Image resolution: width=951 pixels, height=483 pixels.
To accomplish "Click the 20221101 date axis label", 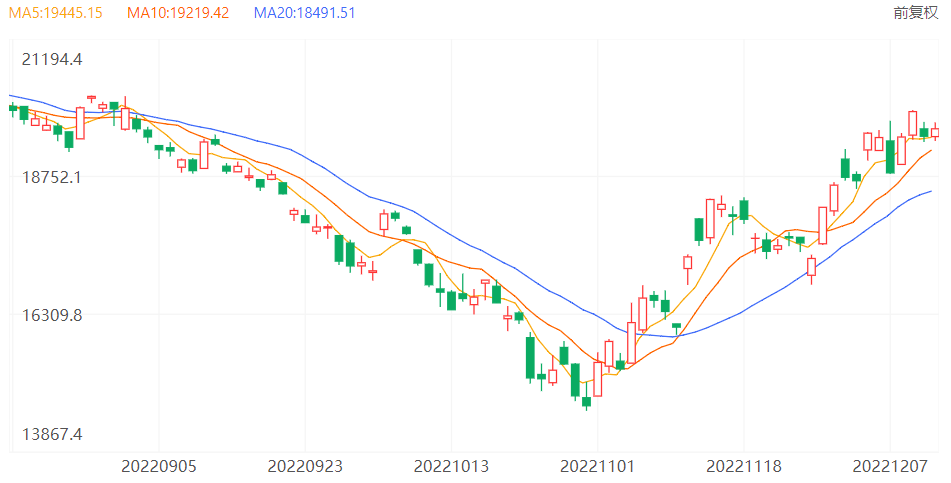I will coord(597,466).
